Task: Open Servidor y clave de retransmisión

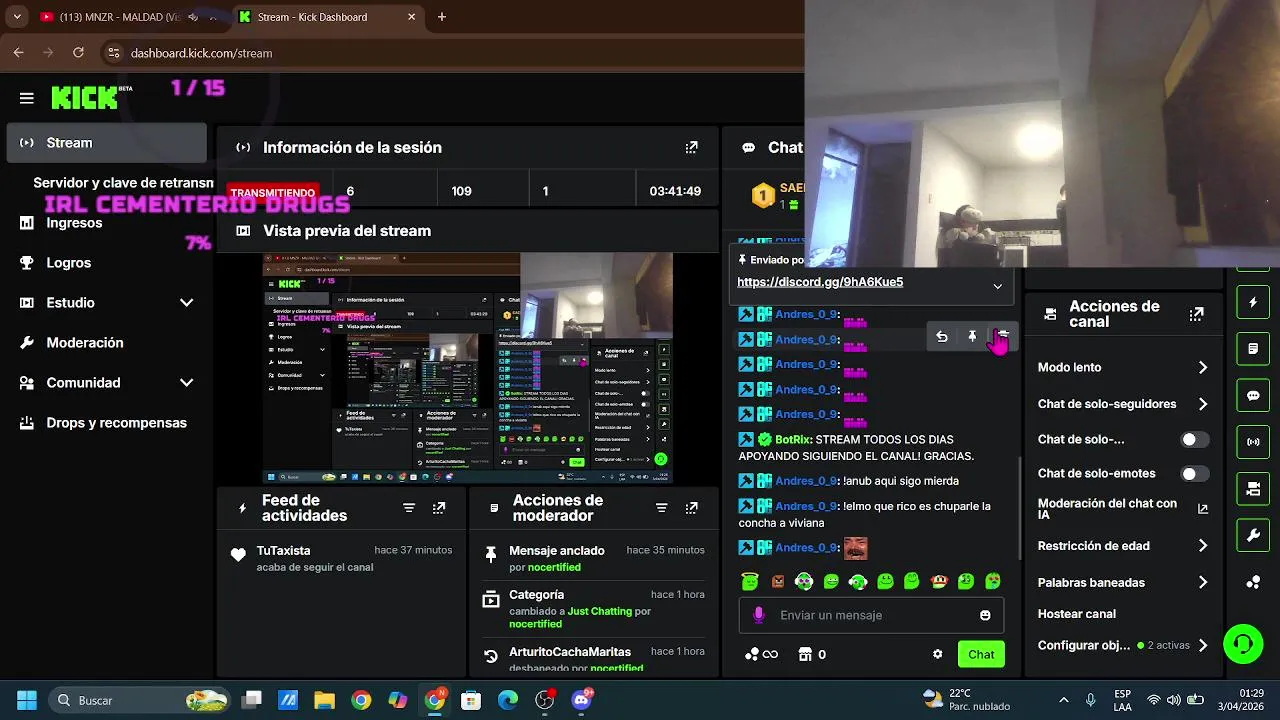Action: point(123,183)
